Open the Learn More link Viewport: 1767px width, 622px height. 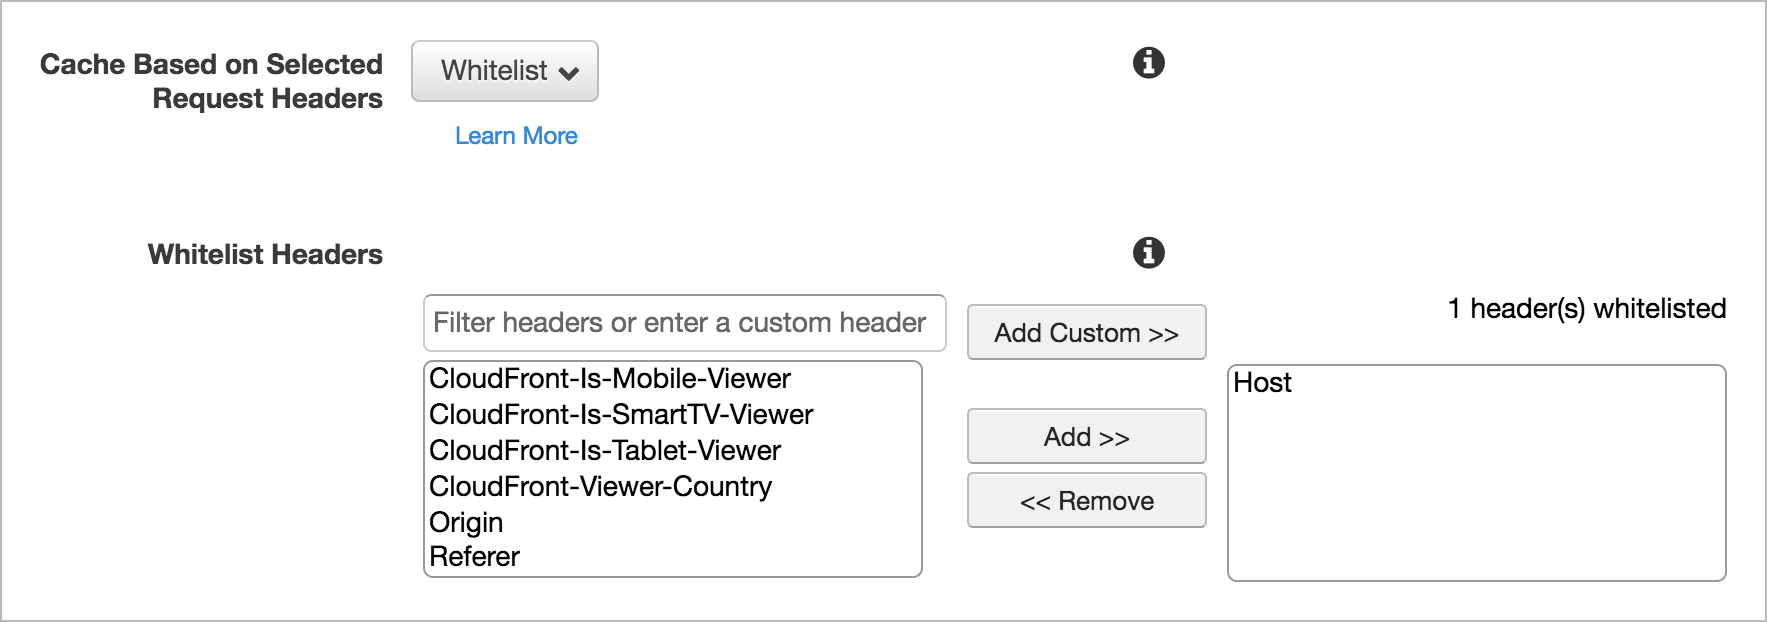[x=516, y=136]
